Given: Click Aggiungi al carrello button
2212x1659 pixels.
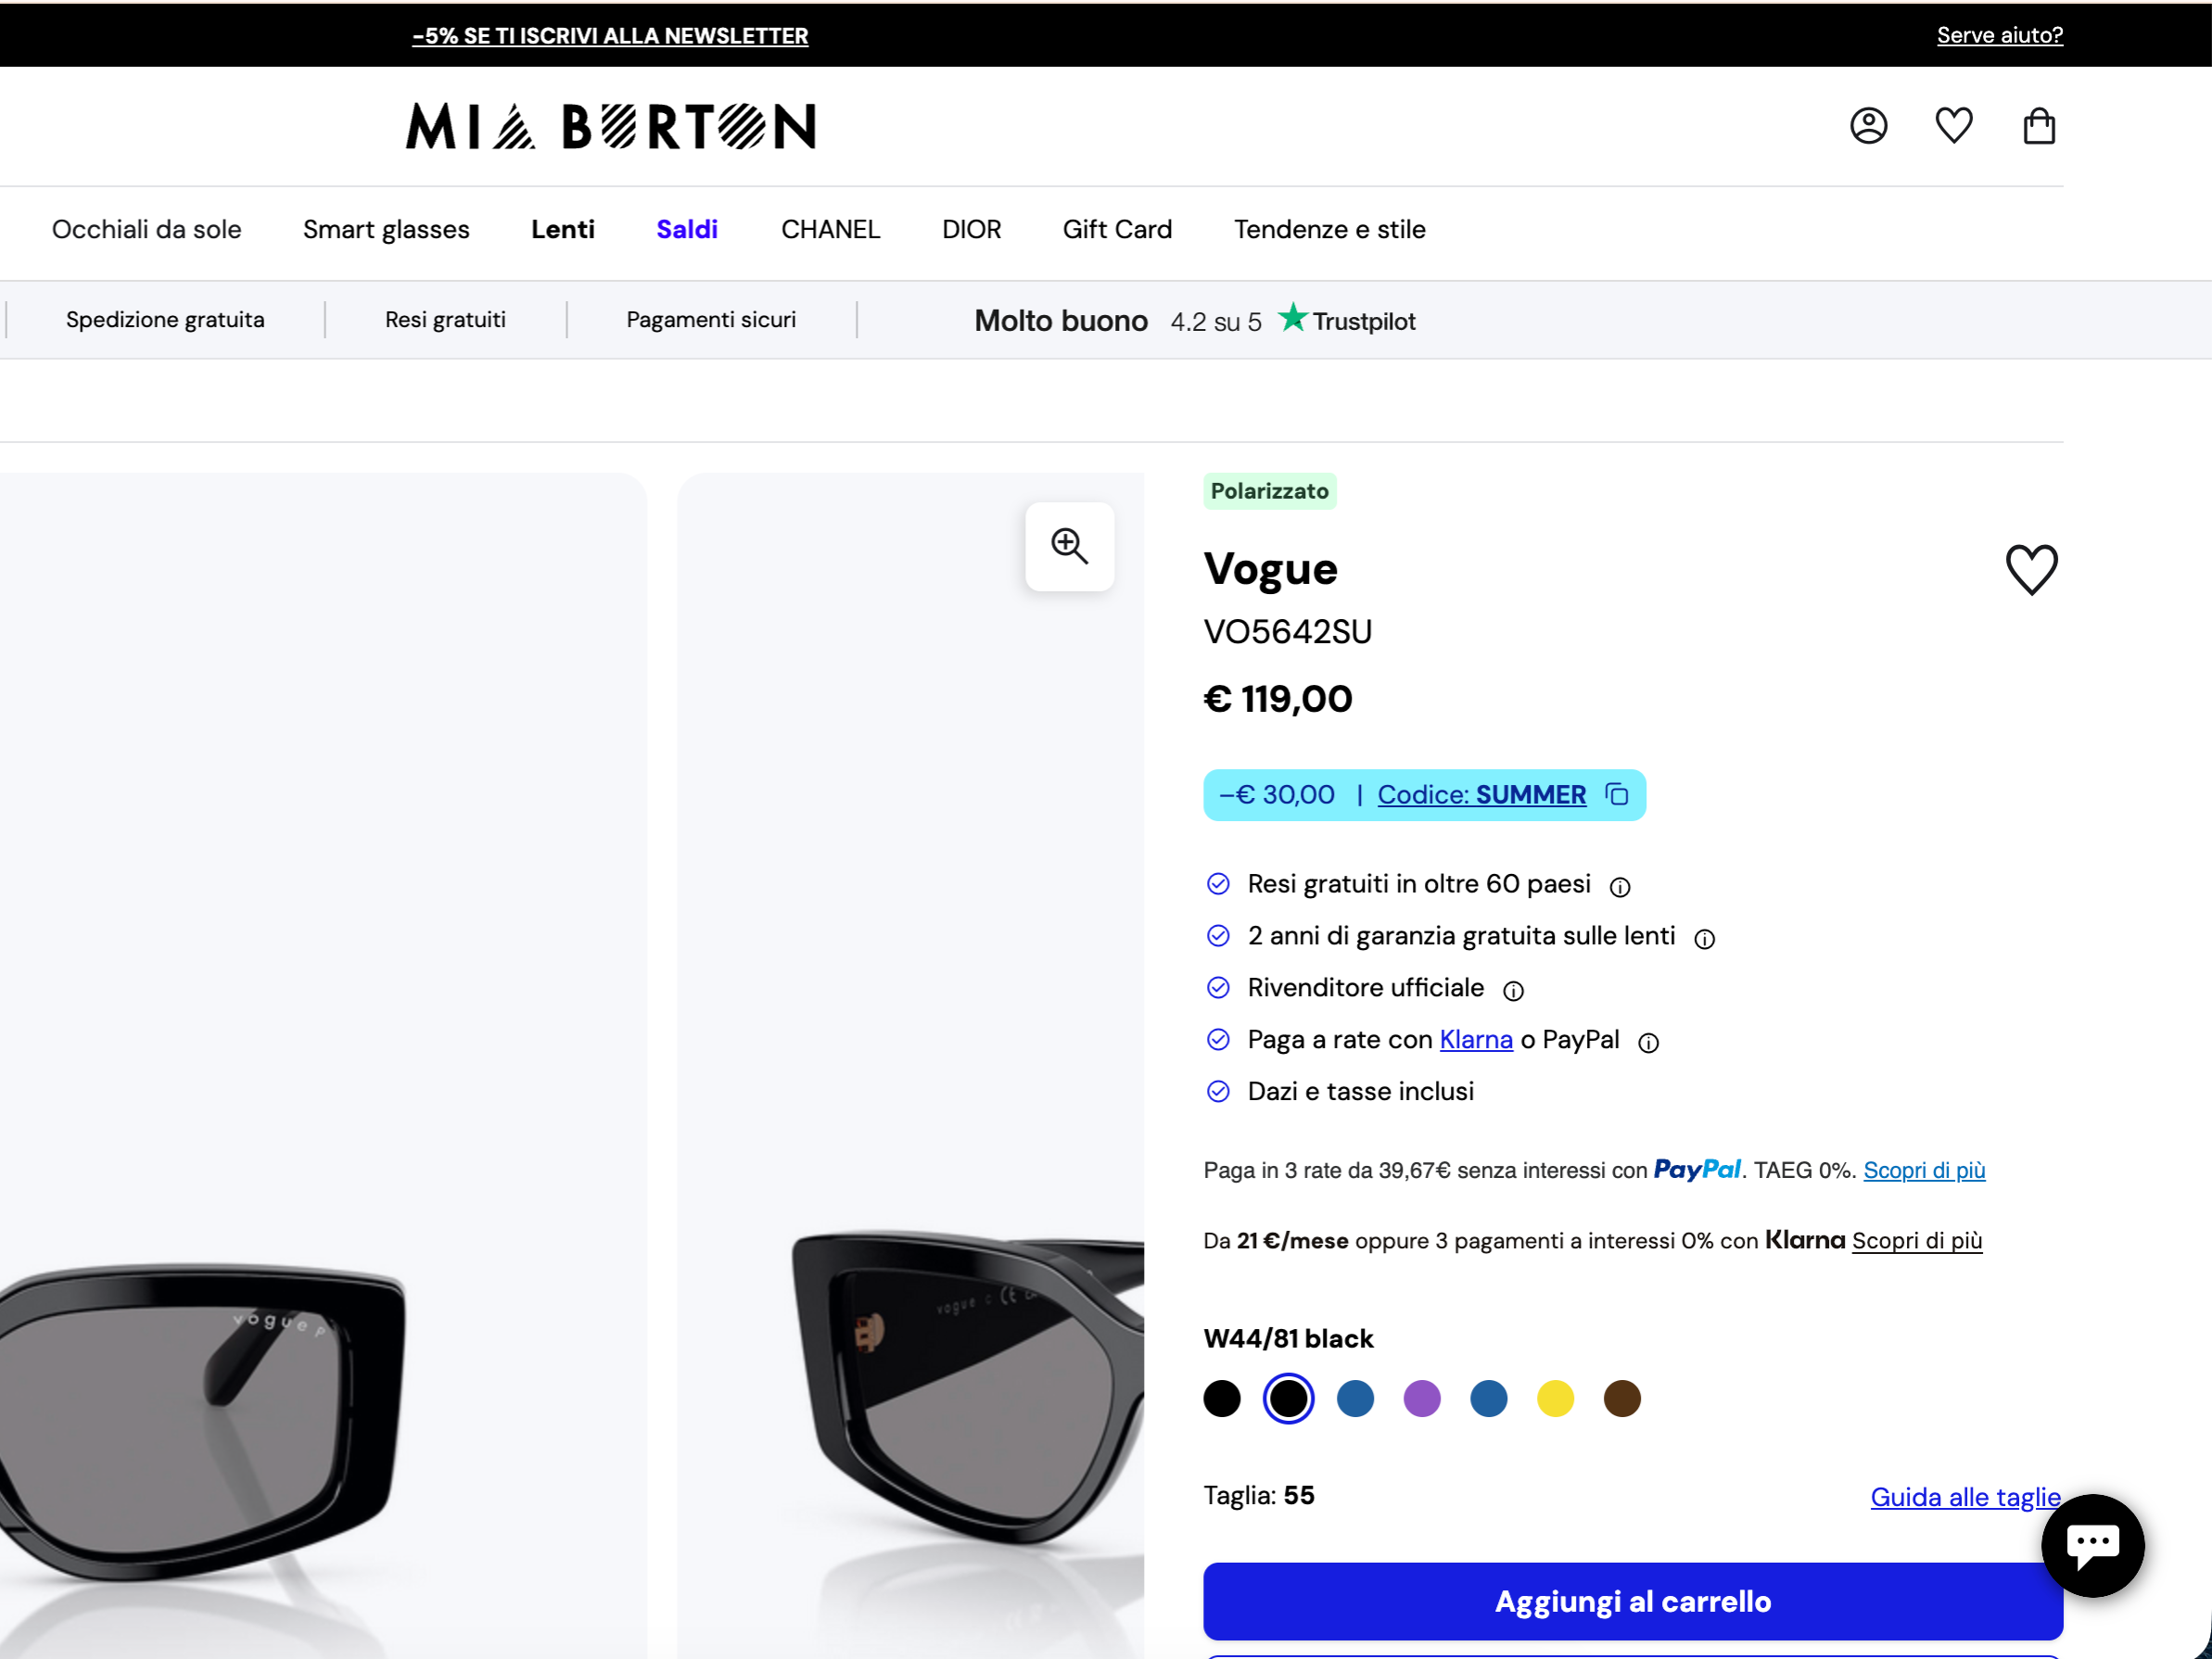Looking at the screenshot, I should pos(1632,1601).
